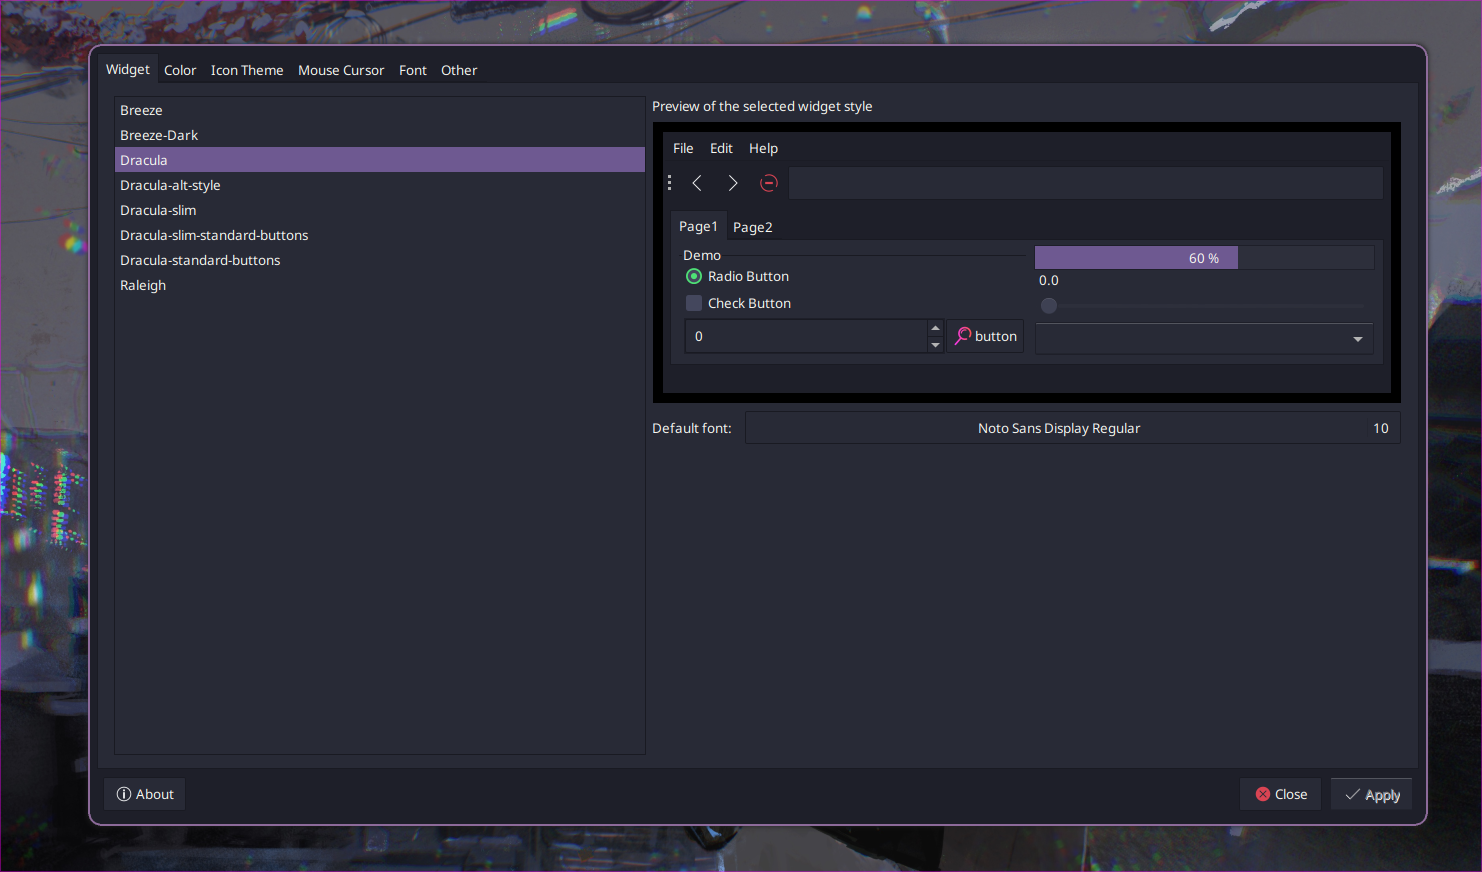Image resolution: width=1482 pixels, height=872 pixels.
Task: Click the back arrow in the preview toolbar
Action: pyautogui.click(x=697, y=183)
